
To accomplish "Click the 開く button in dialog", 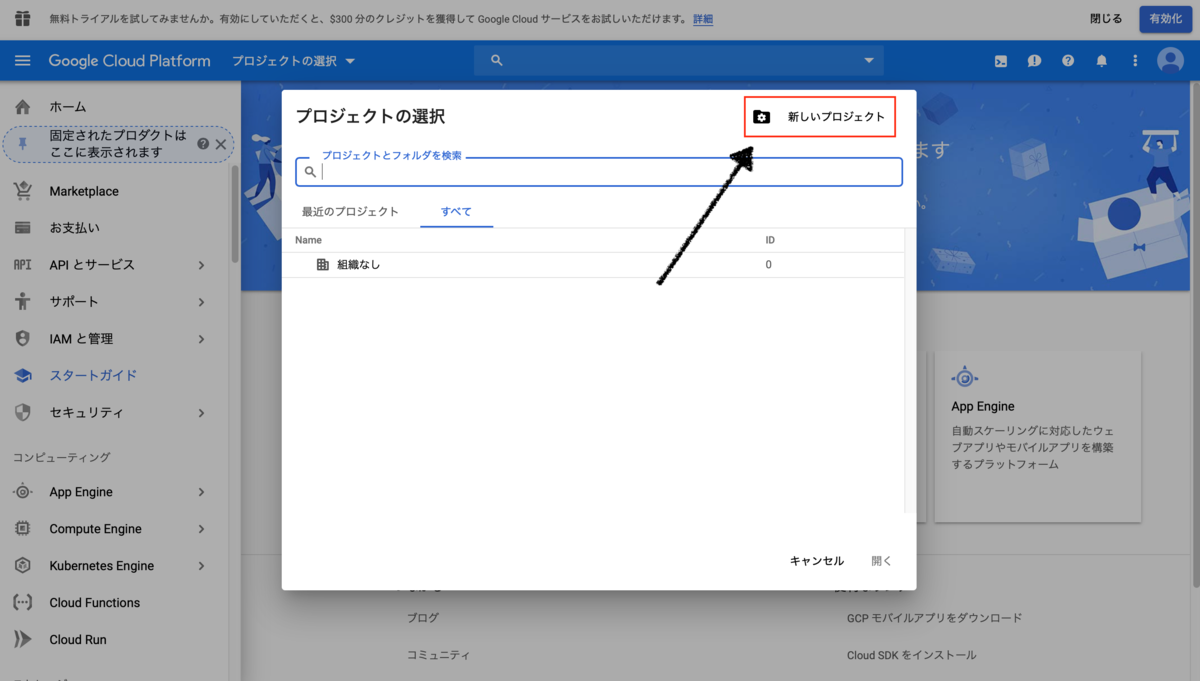I will 881,561.
